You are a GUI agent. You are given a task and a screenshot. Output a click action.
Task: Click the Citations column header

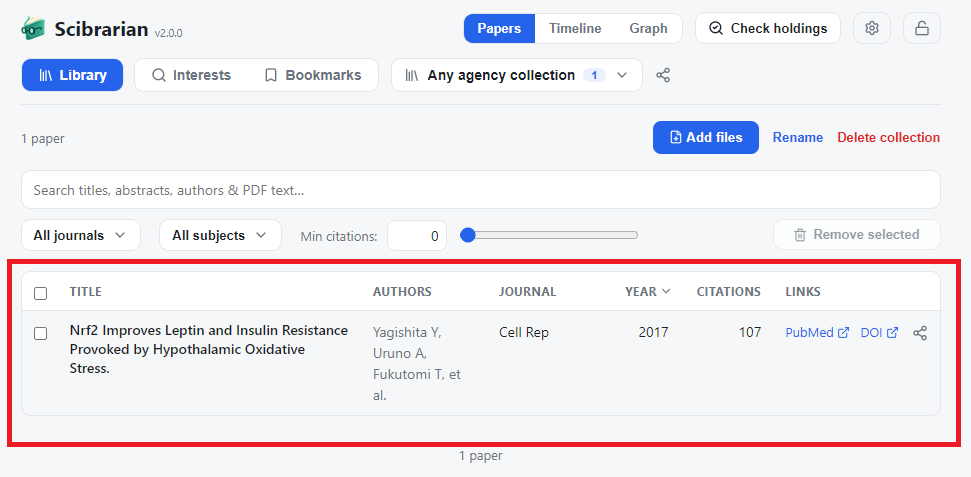[728, 291]
